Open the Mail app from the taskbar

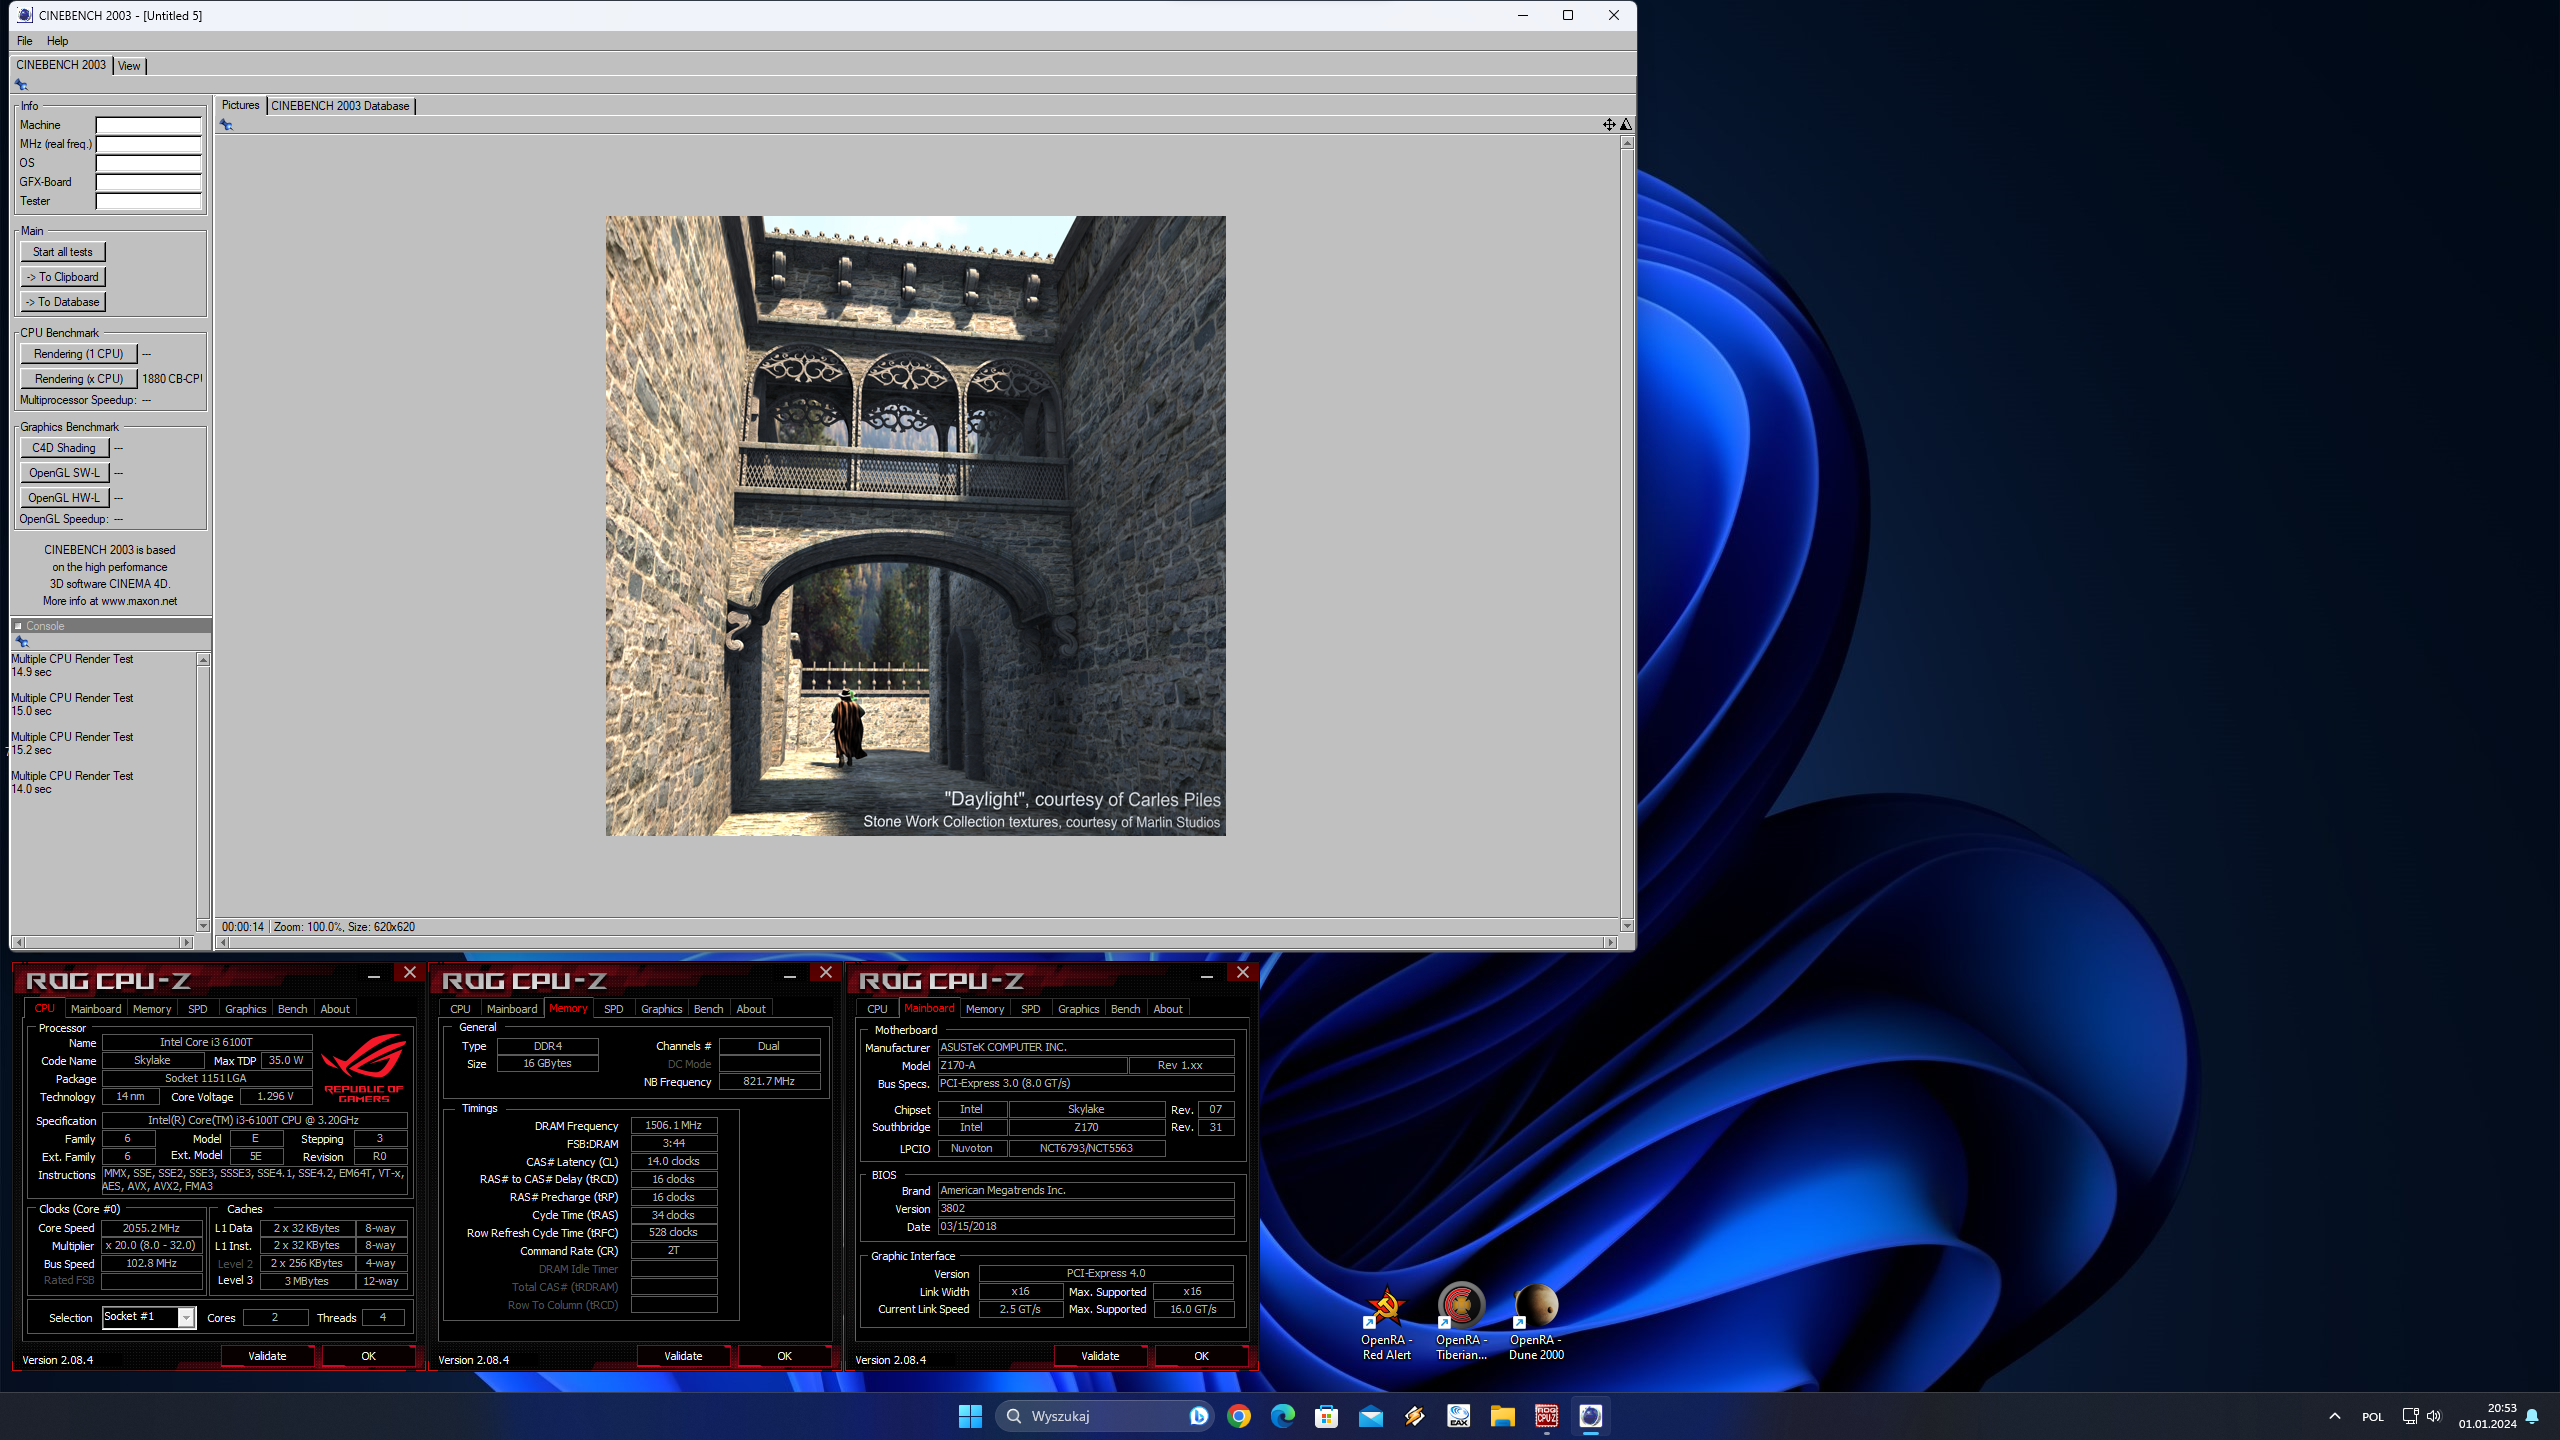(1371, 1416)
